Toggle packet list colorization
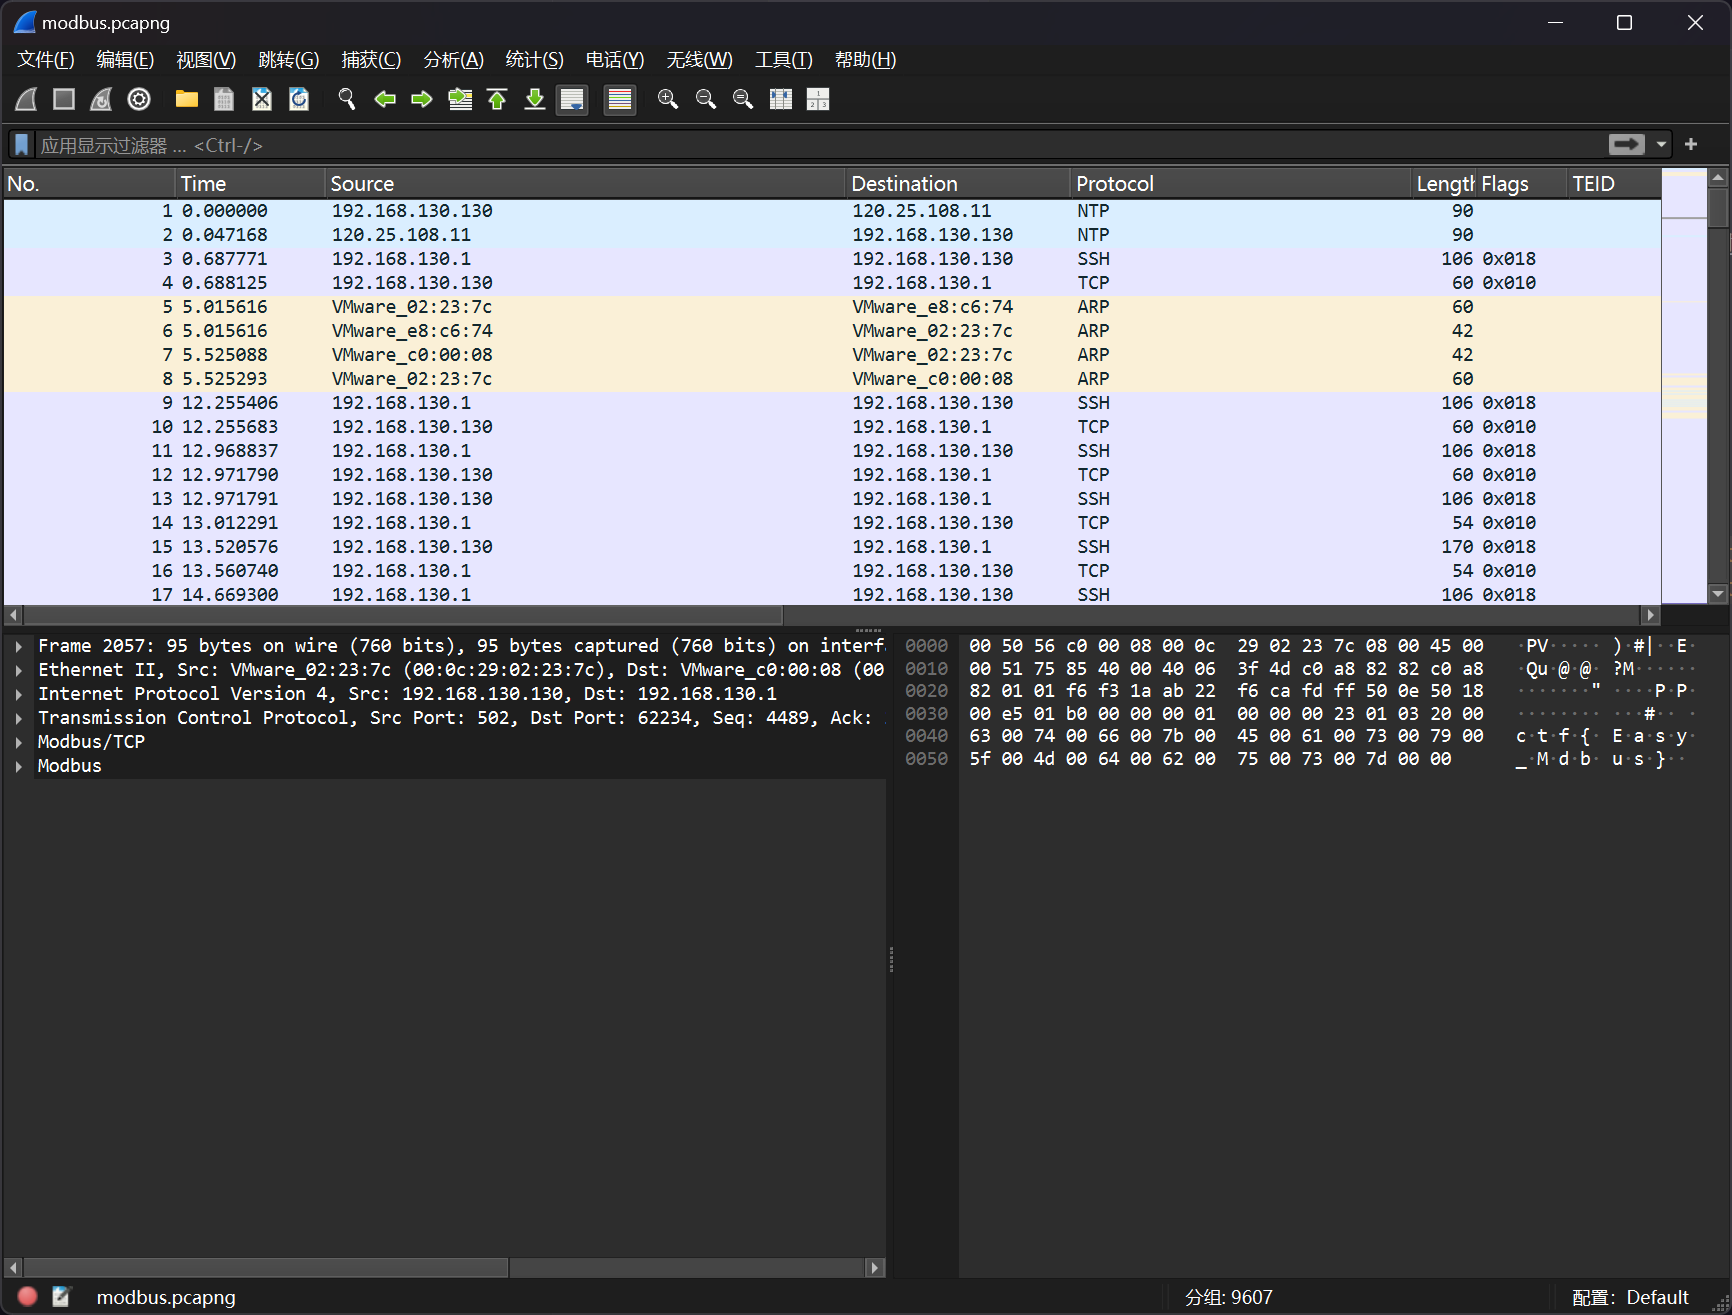The width and height of the screenshot is (1732, 1315). pyautogui.click(x=620, y=99)
